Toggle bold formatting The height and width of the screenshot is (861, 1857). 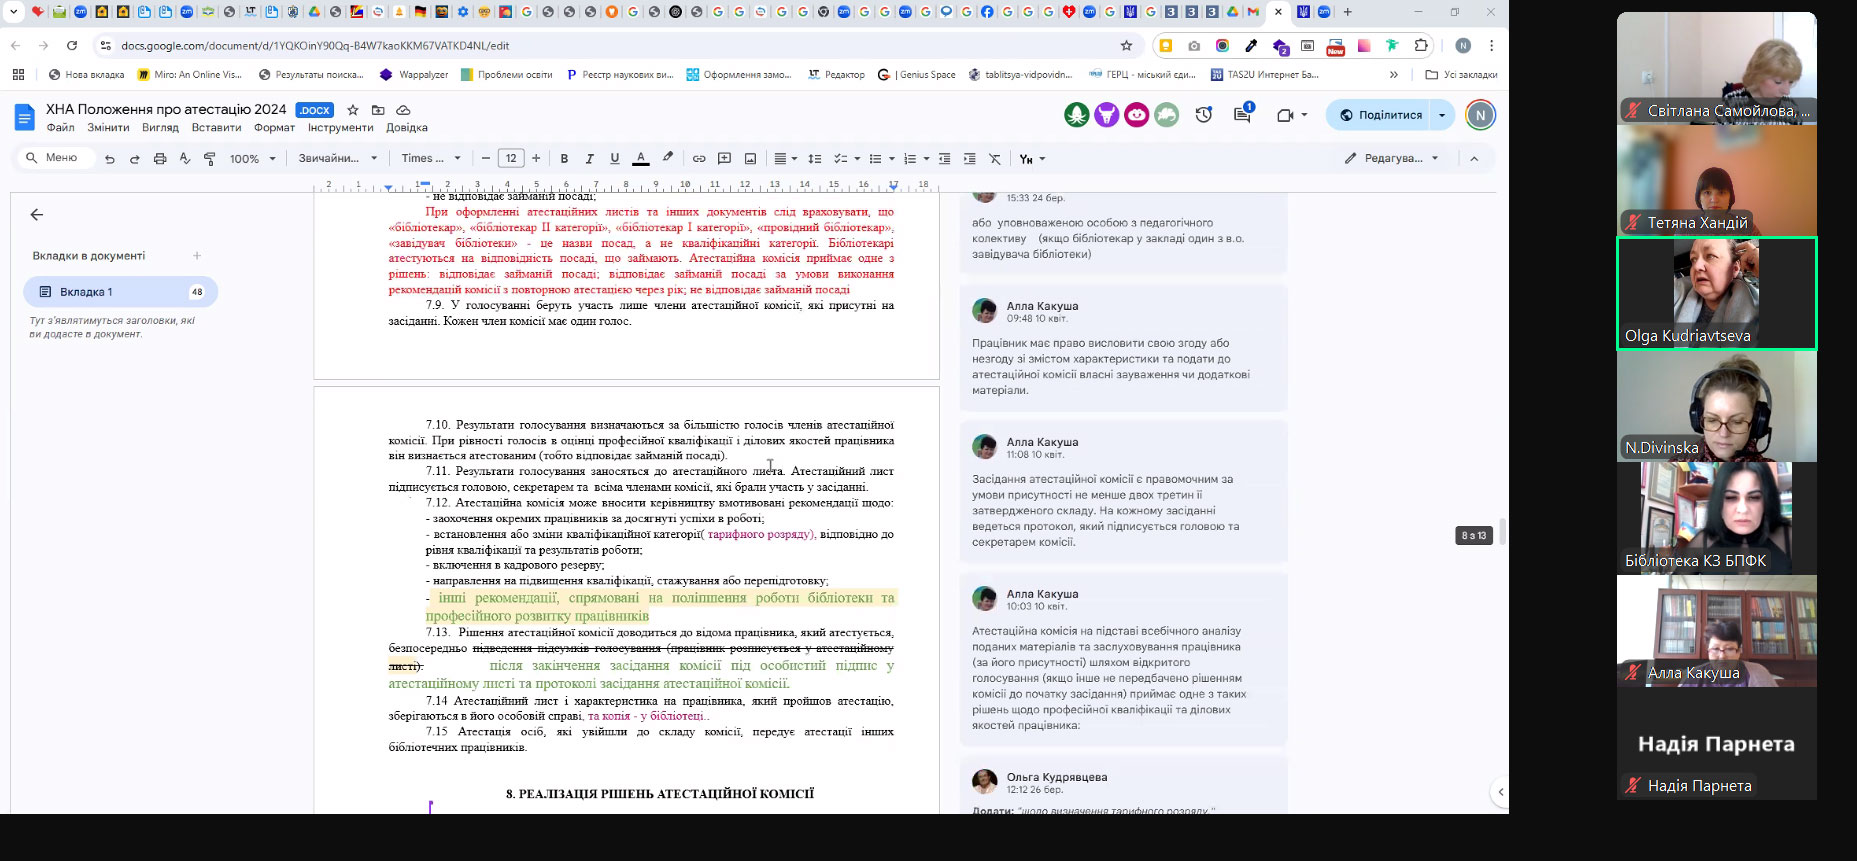coord(564,159)
